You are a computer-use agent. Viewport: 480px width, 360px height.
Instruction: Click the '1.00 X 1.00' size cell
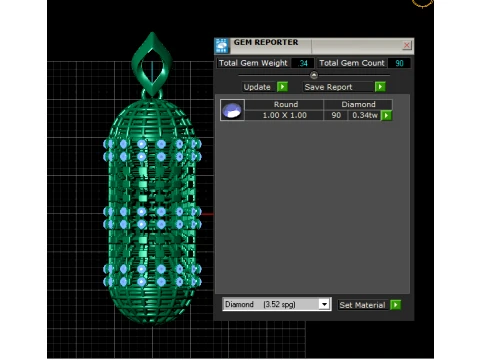tap(284, 115)
